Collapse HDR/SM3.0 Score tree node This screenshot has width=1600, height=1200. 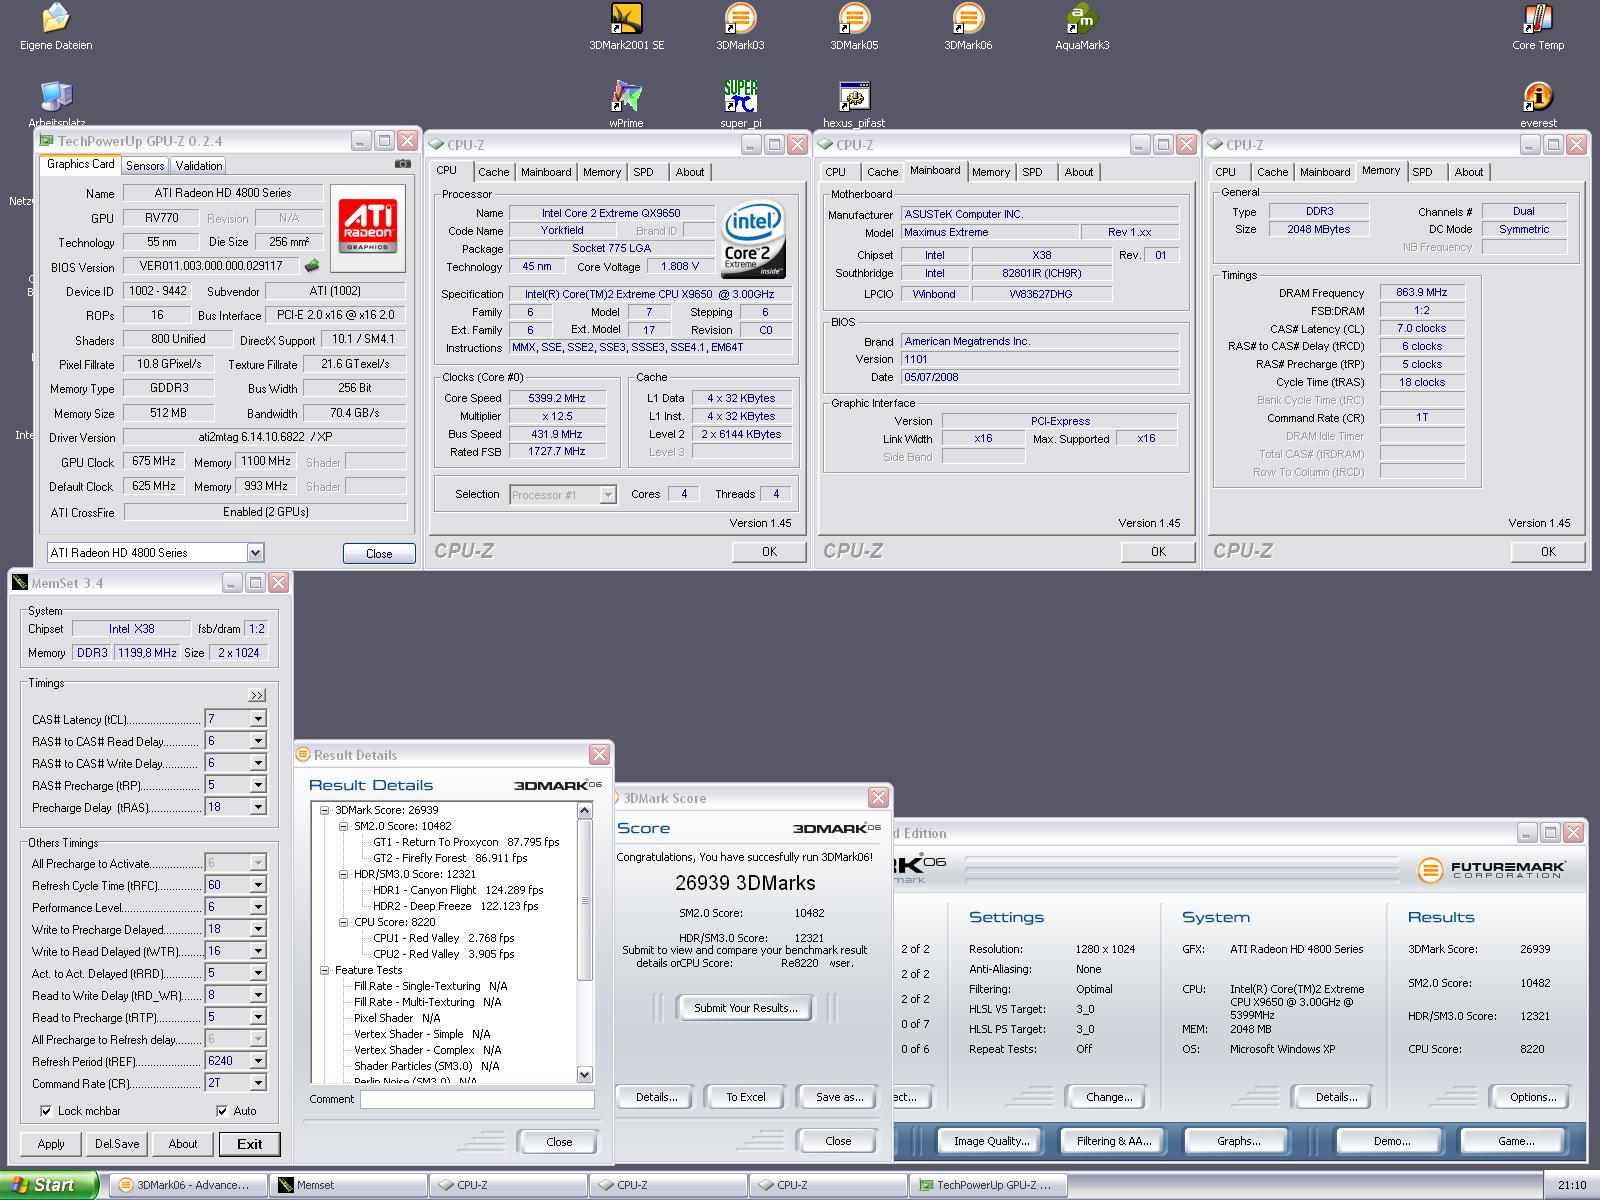pos(343,874)
